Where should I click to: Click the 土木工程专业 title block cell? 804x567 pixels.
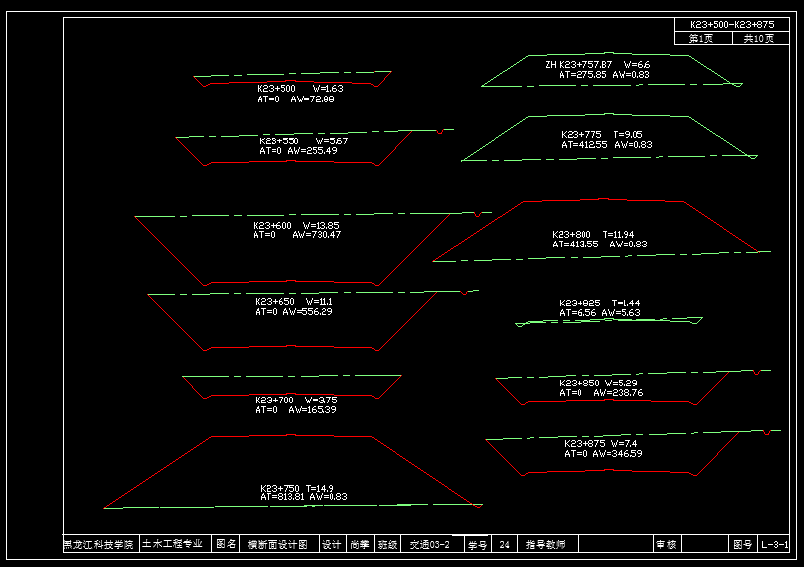(x=173, y=545)
